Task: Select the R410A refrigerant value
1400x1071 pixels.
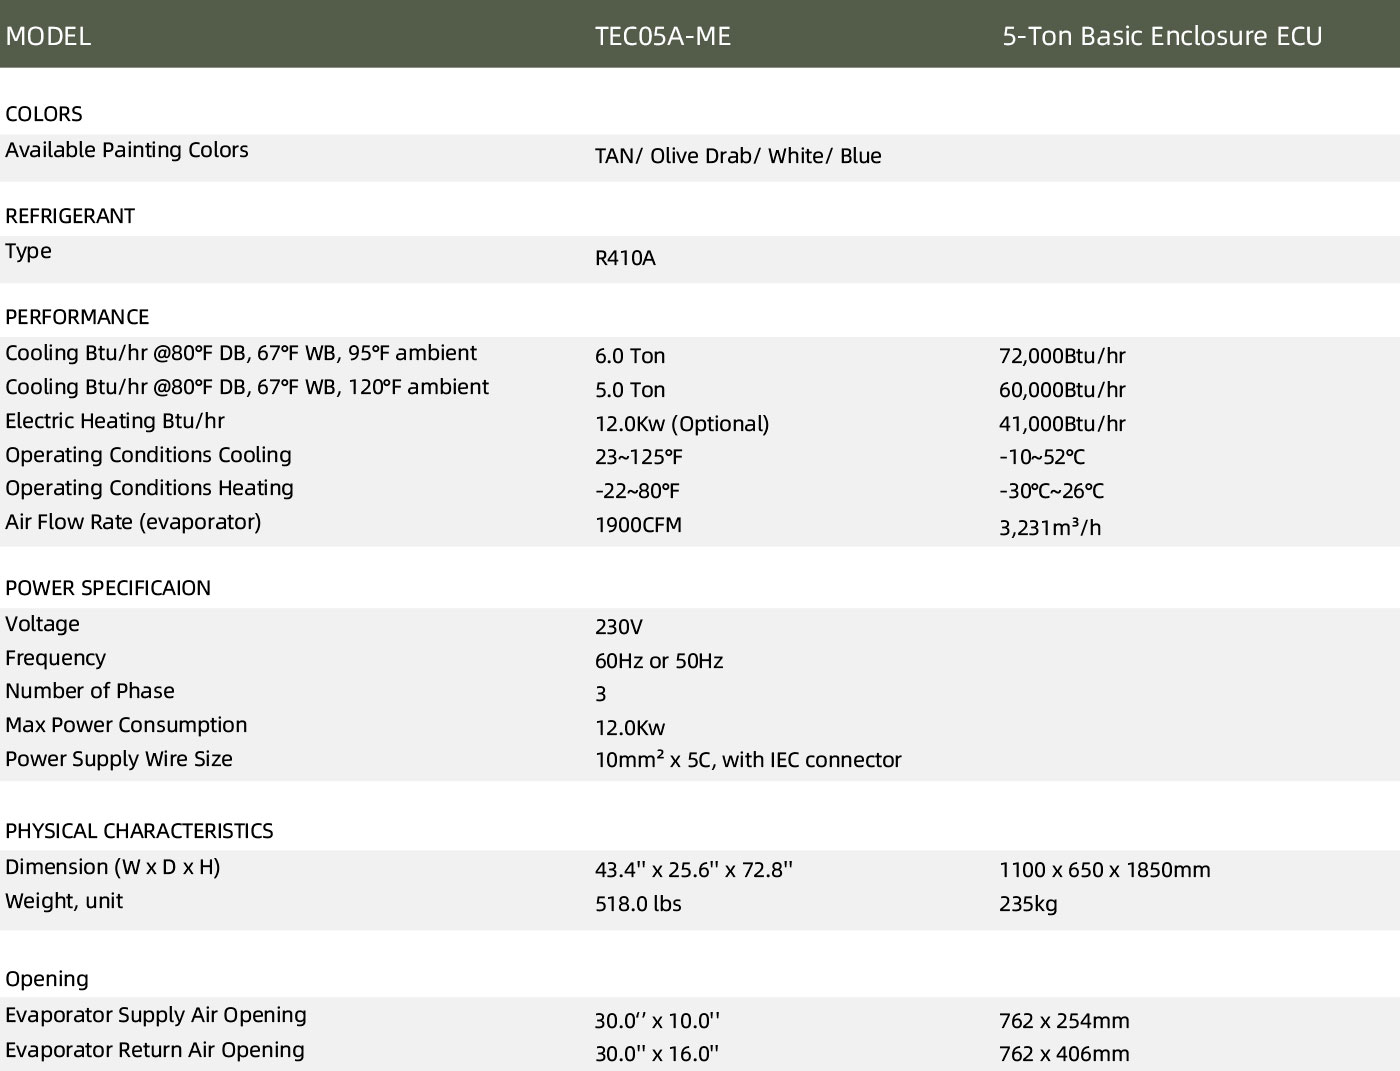Action: pyautogui.click(x=625, y=258)
